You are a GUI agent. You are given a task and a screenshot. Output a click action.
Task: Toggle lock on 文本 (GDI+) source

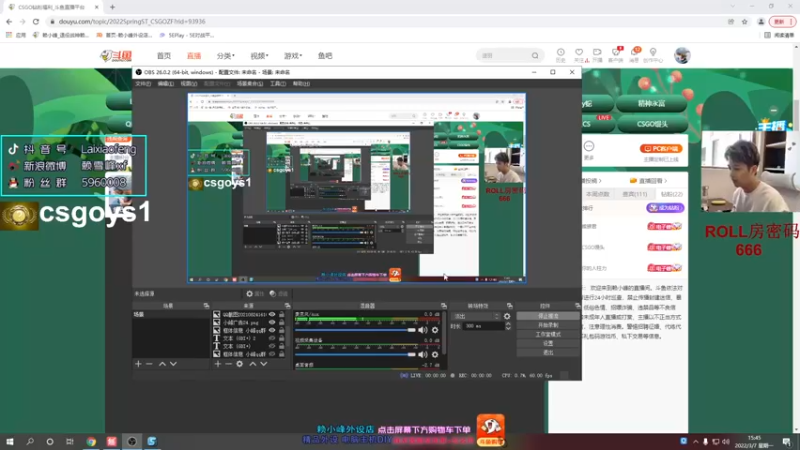(282, 346)
